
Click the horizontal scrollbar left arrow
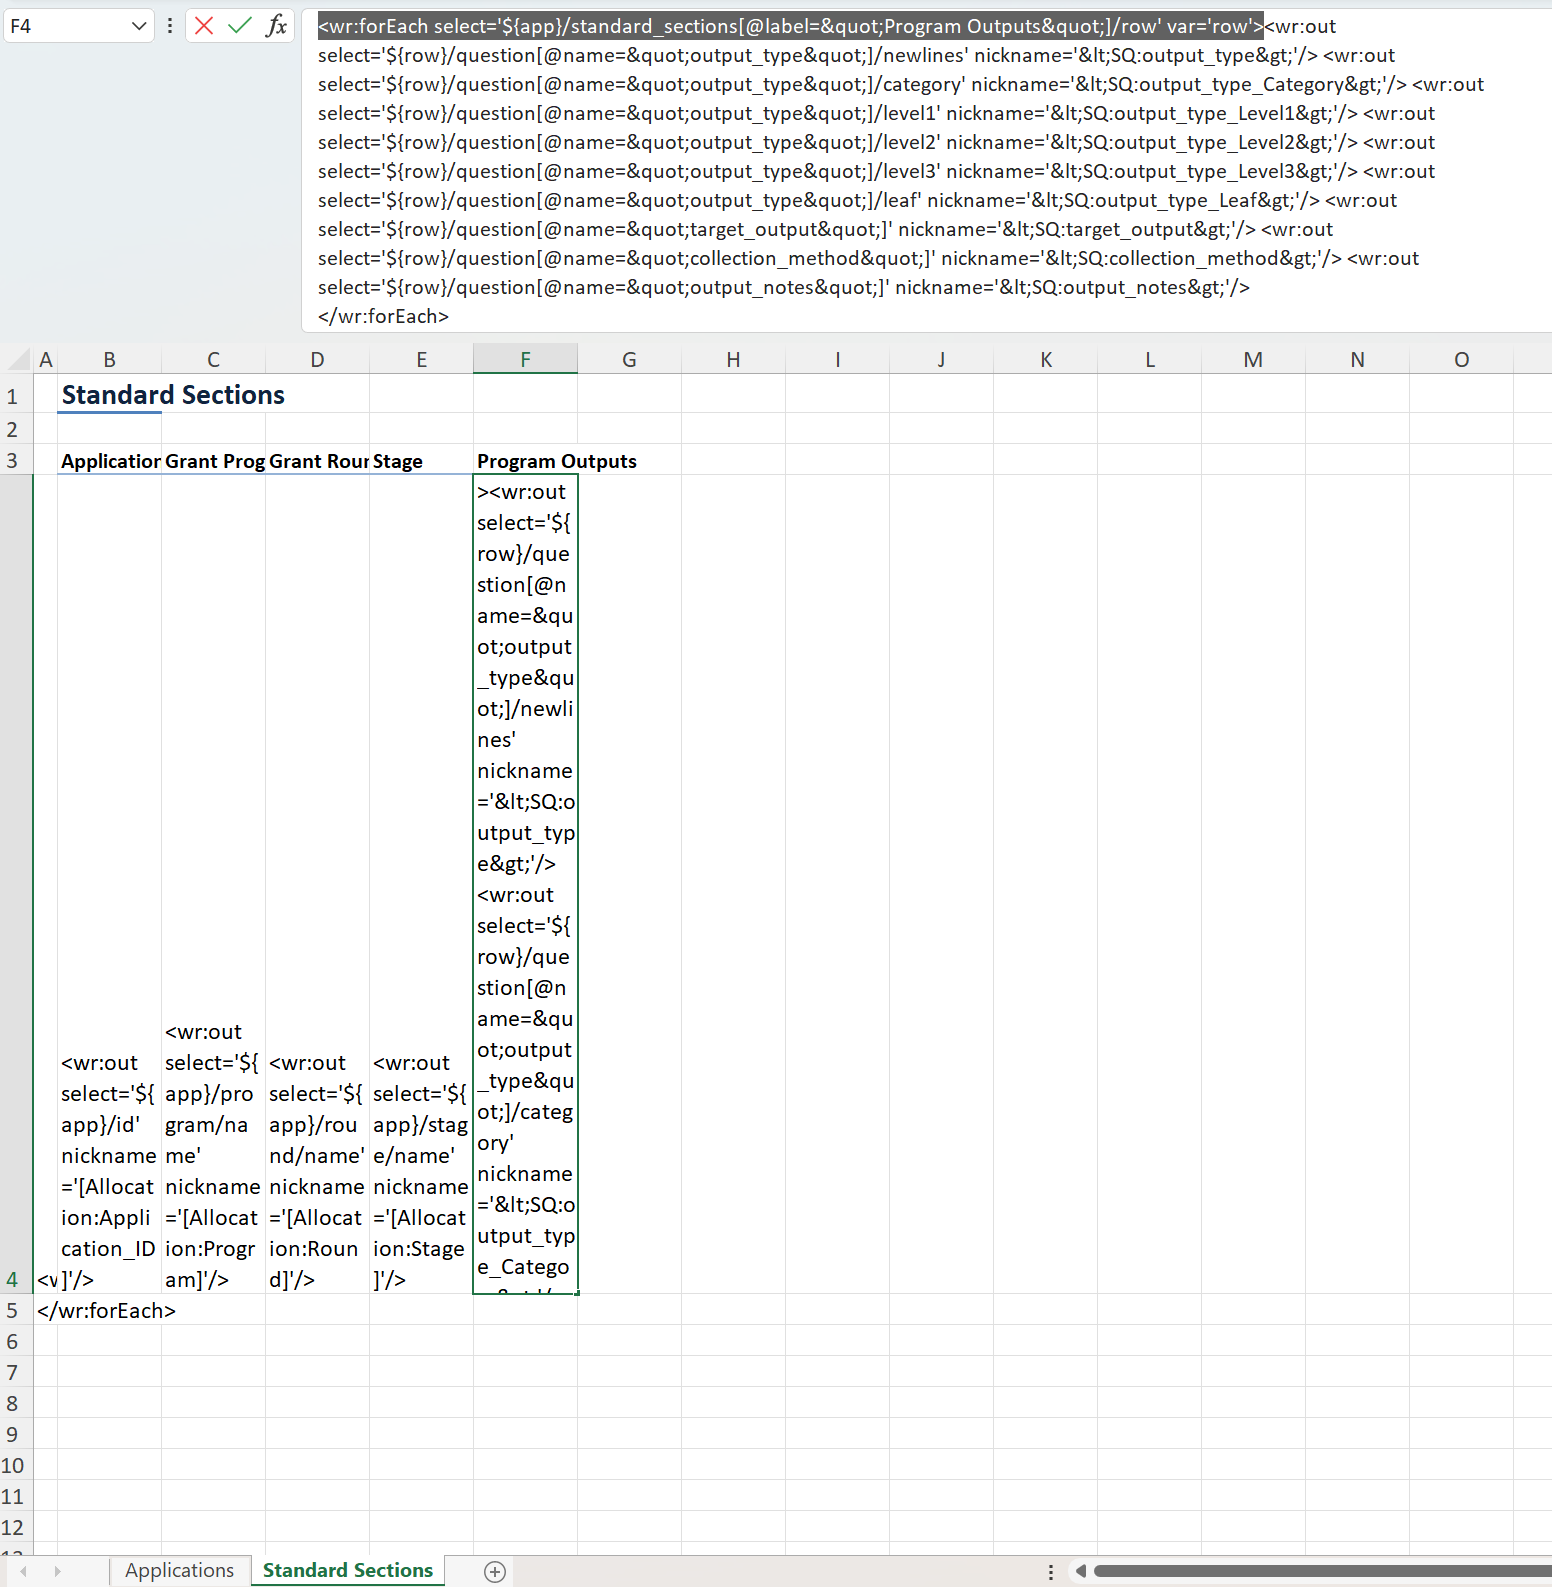(1080, 1571)
